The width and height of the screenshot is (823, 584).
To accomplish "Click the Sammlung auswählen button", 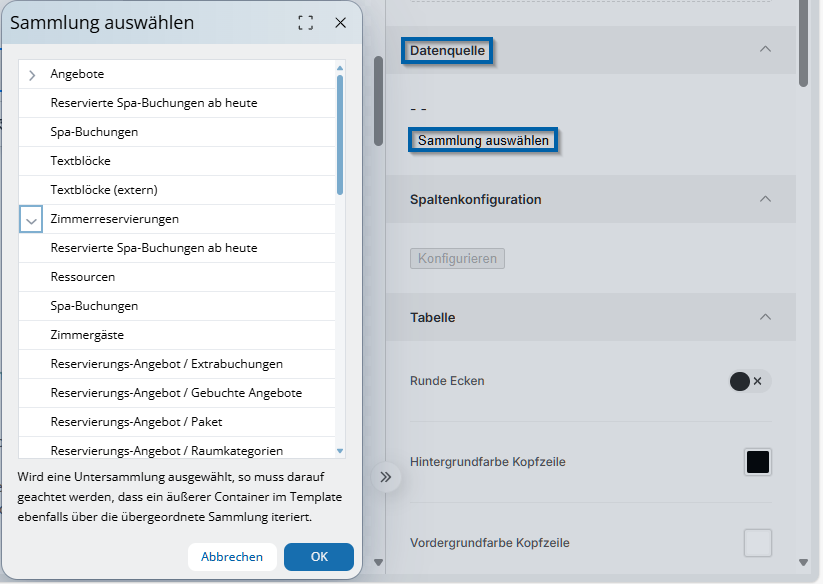I will click(x=483, y=141).
